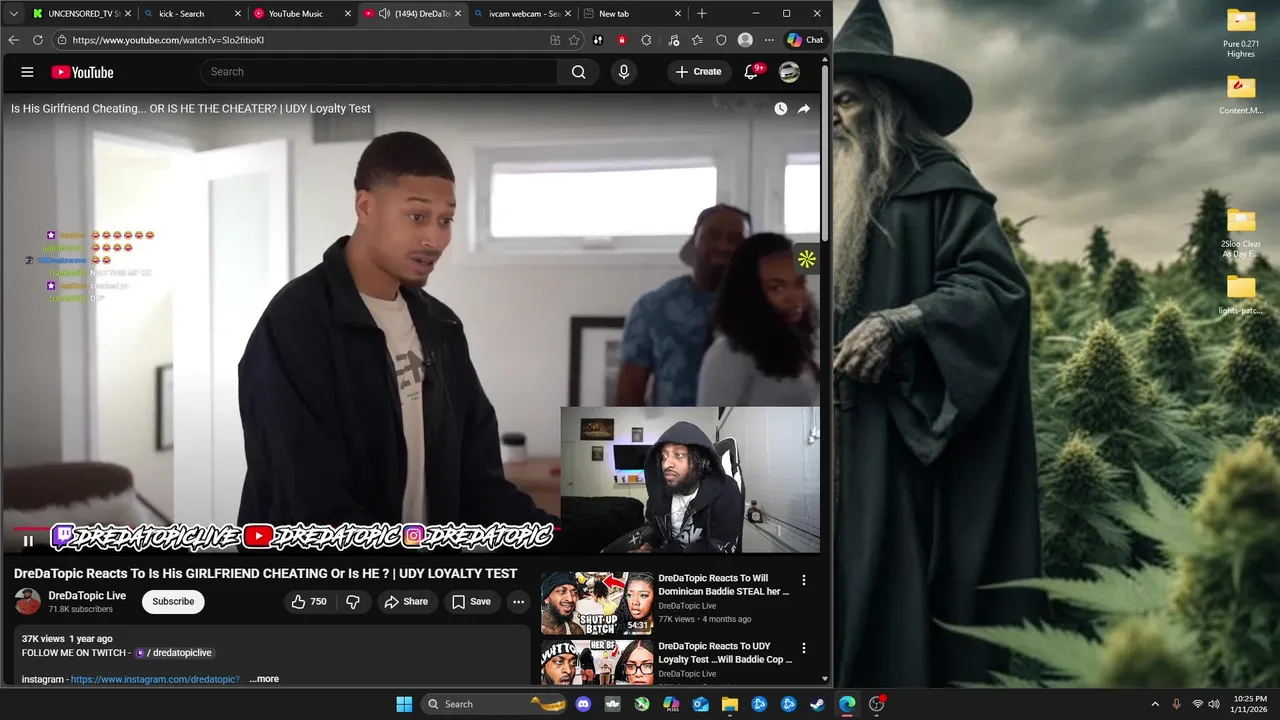The width and height of the screenshot is (1280, 720).
Task: Click the YouTube search magnifier button
Action: coord(578,72)
